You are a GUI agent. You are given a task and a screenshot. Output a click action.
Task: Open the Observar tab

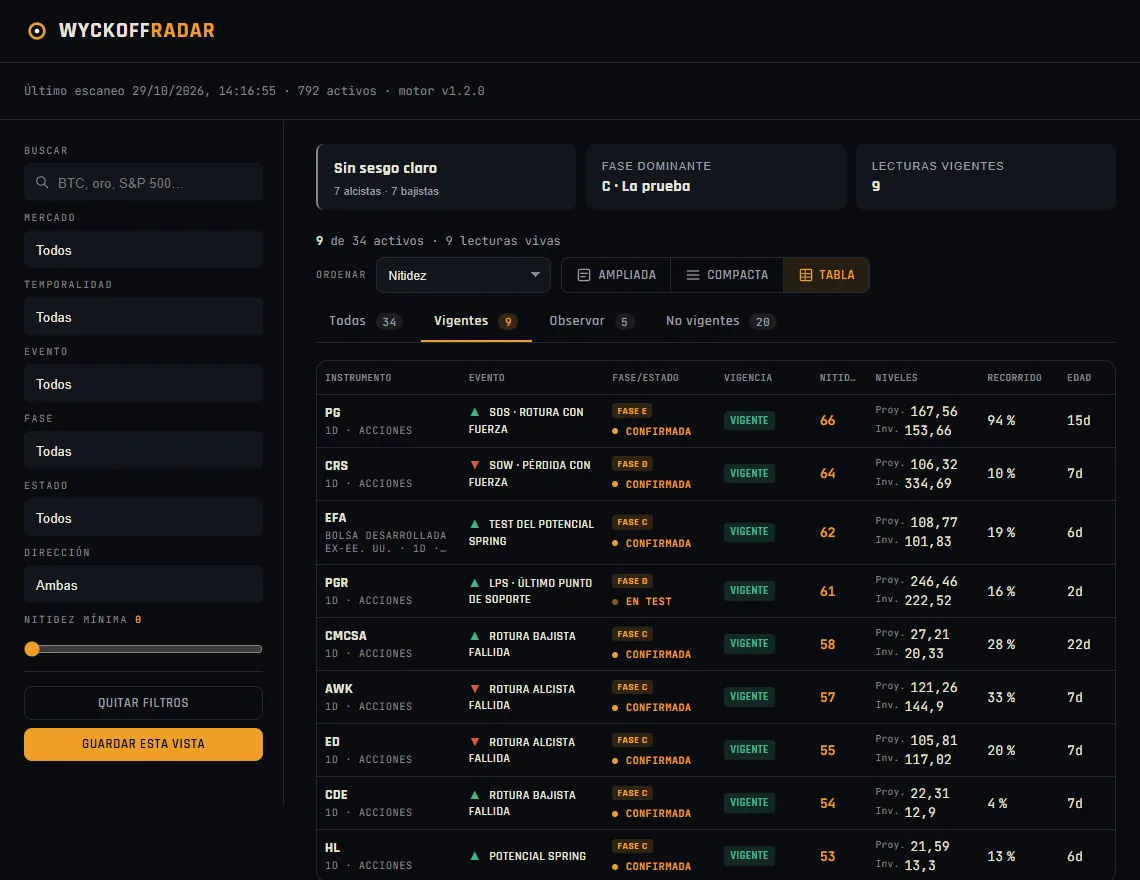(591, 321)
